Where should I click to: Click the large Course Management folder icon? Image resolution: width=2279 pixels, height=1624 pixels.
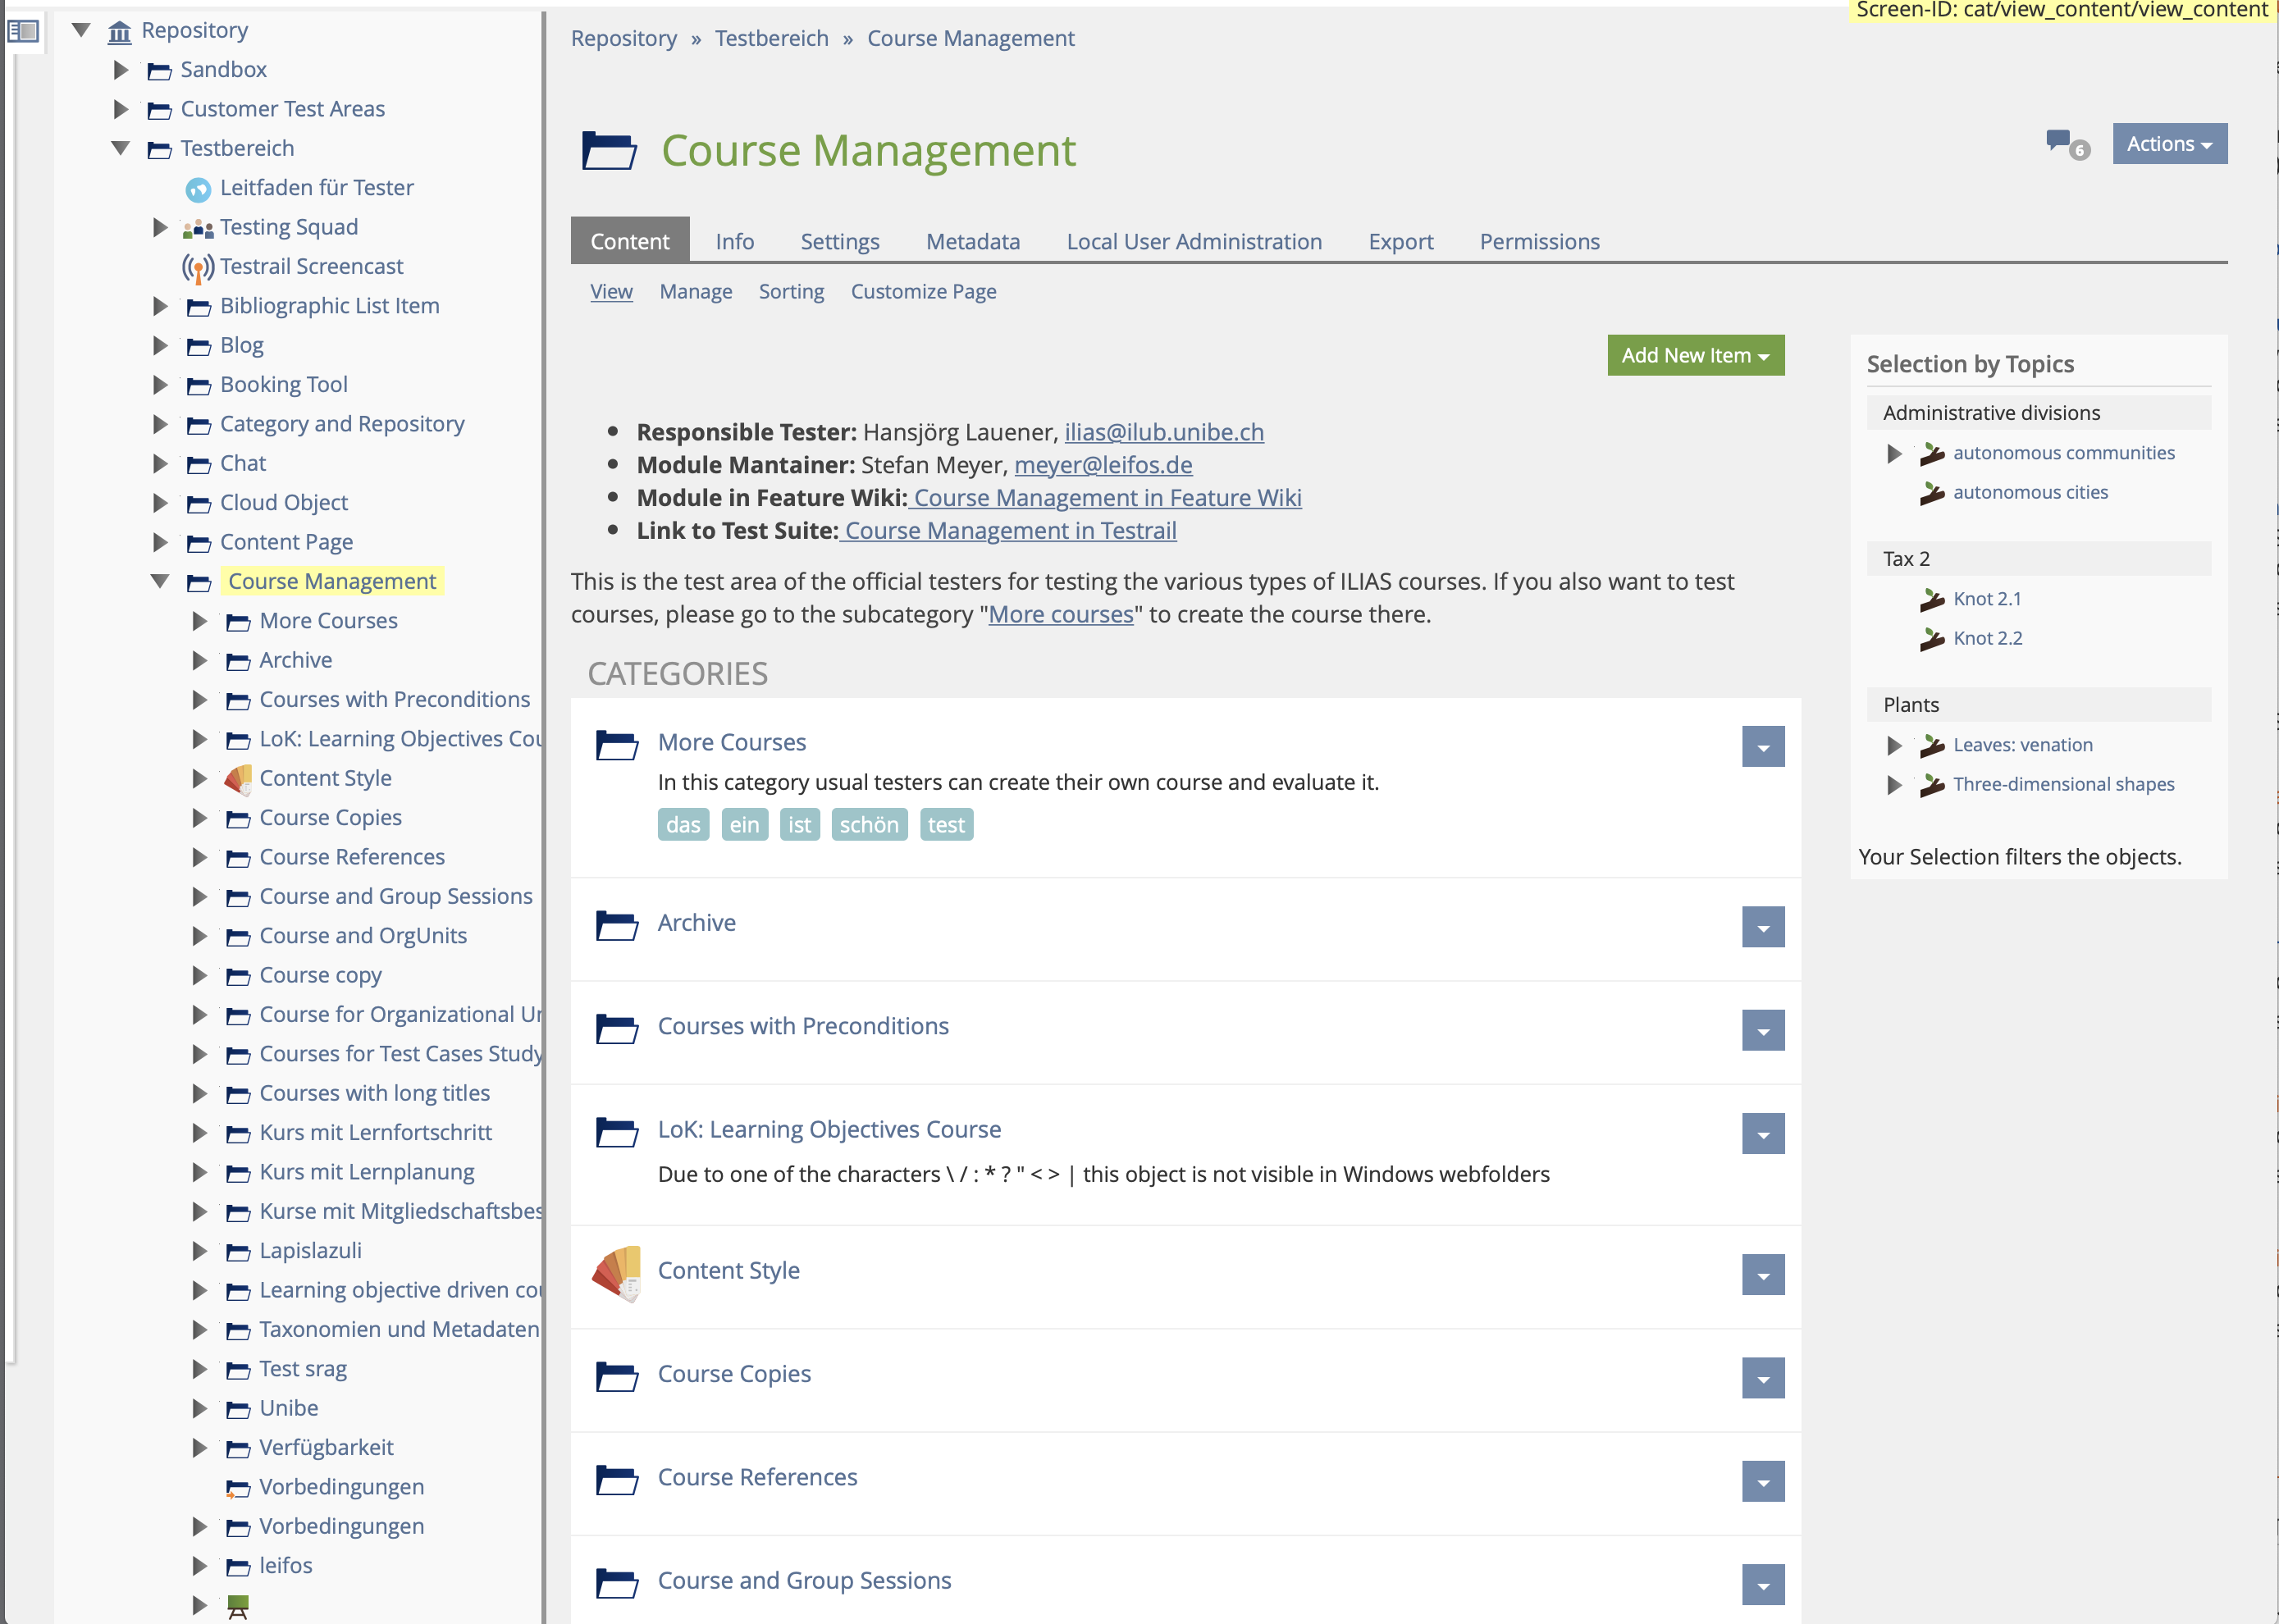[x=609, y=151]
